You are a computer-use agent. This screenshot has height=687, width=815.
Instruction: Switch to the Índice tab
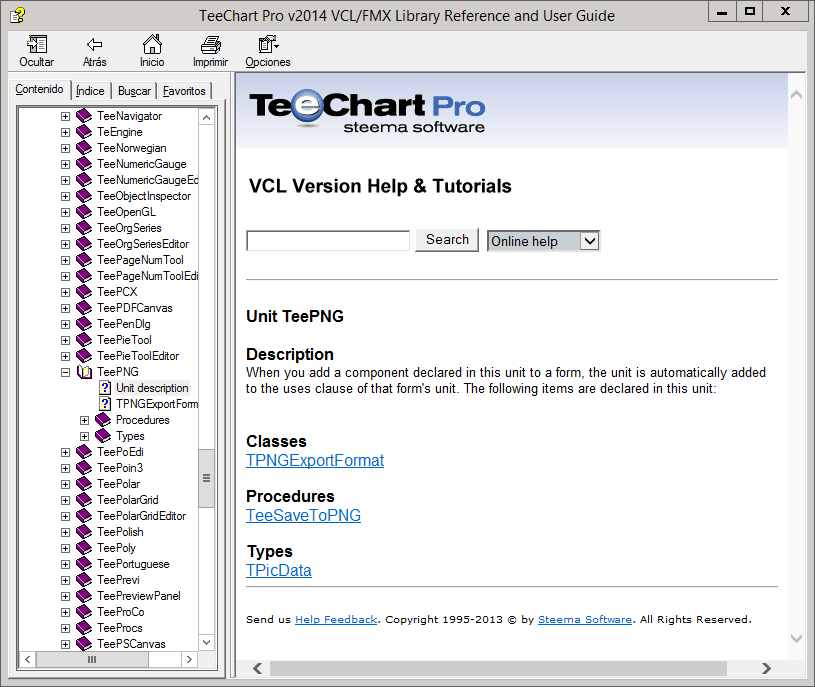[90, 91]
